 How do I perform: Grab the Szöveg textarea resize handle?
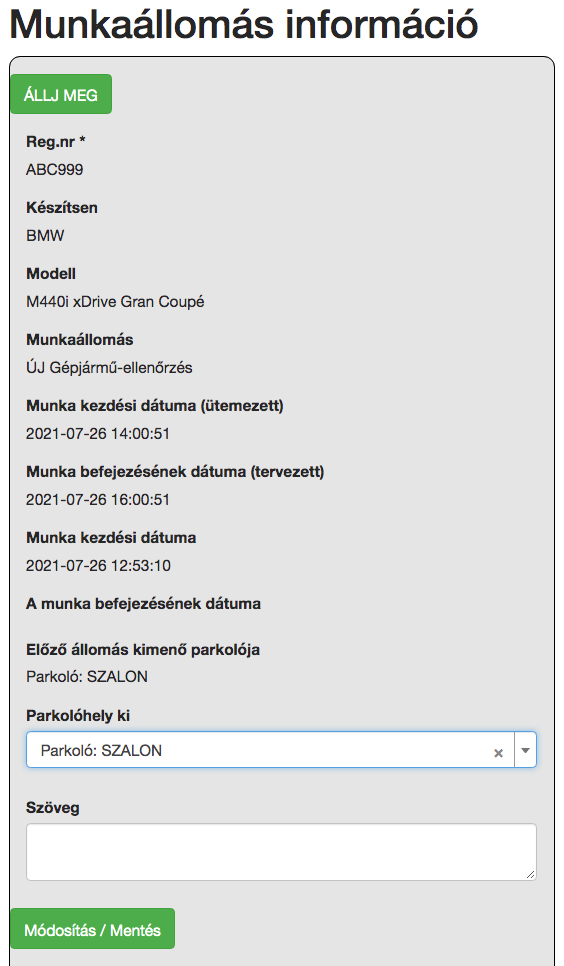pos(531,875)
